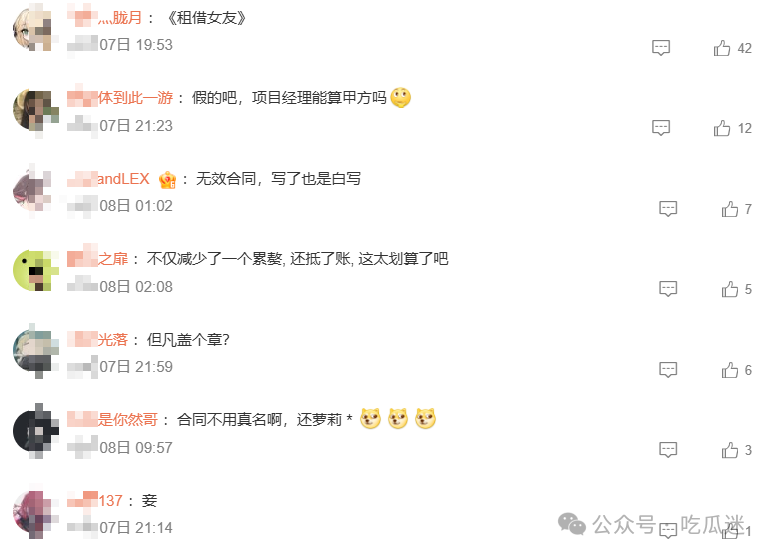Viewport: 769px width, 555px height.
Task: View avatar of 《租借女友》 commenter
Action: pyautogui.click(x=34, y=29)
